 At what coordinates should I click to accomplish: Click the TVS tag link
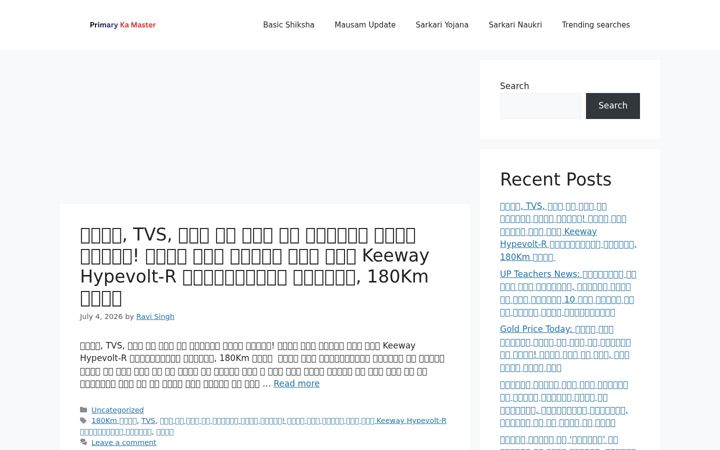[x=148, y=421]
